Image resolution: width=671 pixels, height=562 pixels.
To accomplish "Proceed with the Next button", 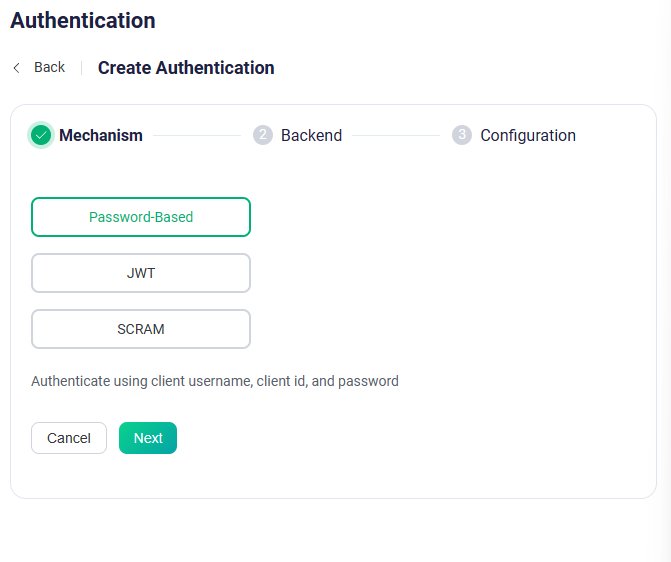I will click(148, 438).
